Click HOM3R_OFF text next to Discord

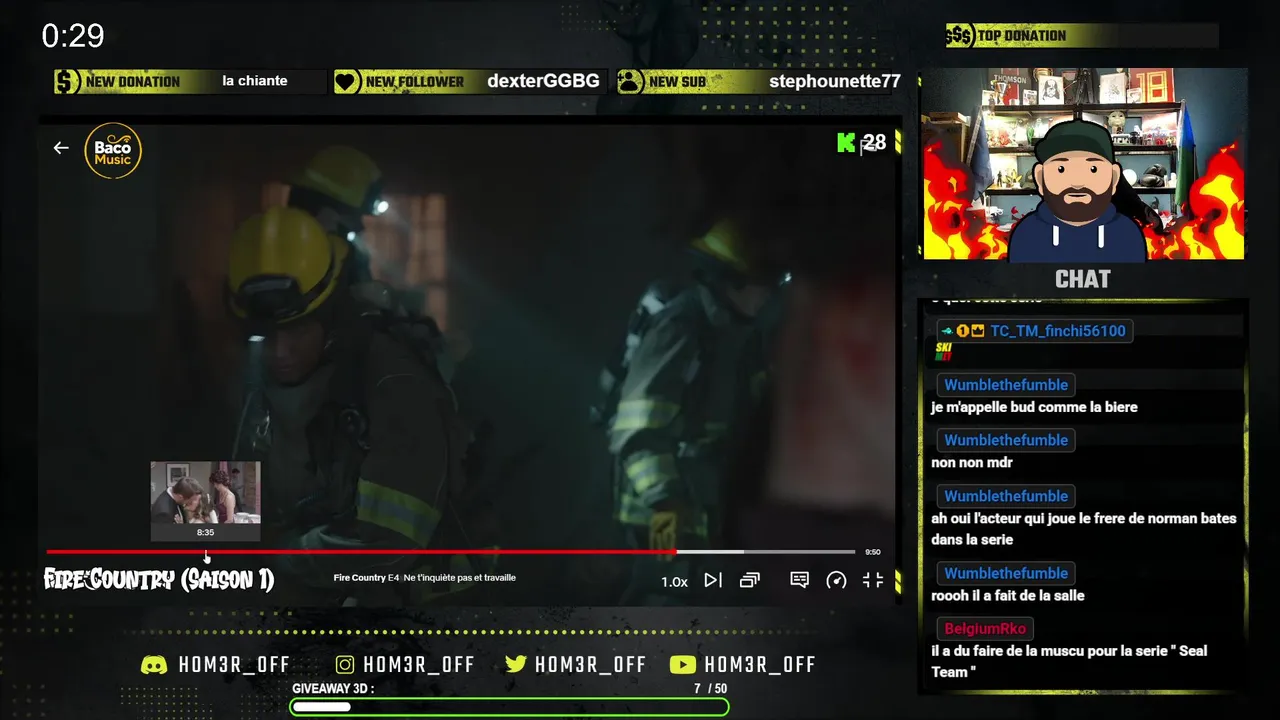pyautogui.click(x=234, y=665)
